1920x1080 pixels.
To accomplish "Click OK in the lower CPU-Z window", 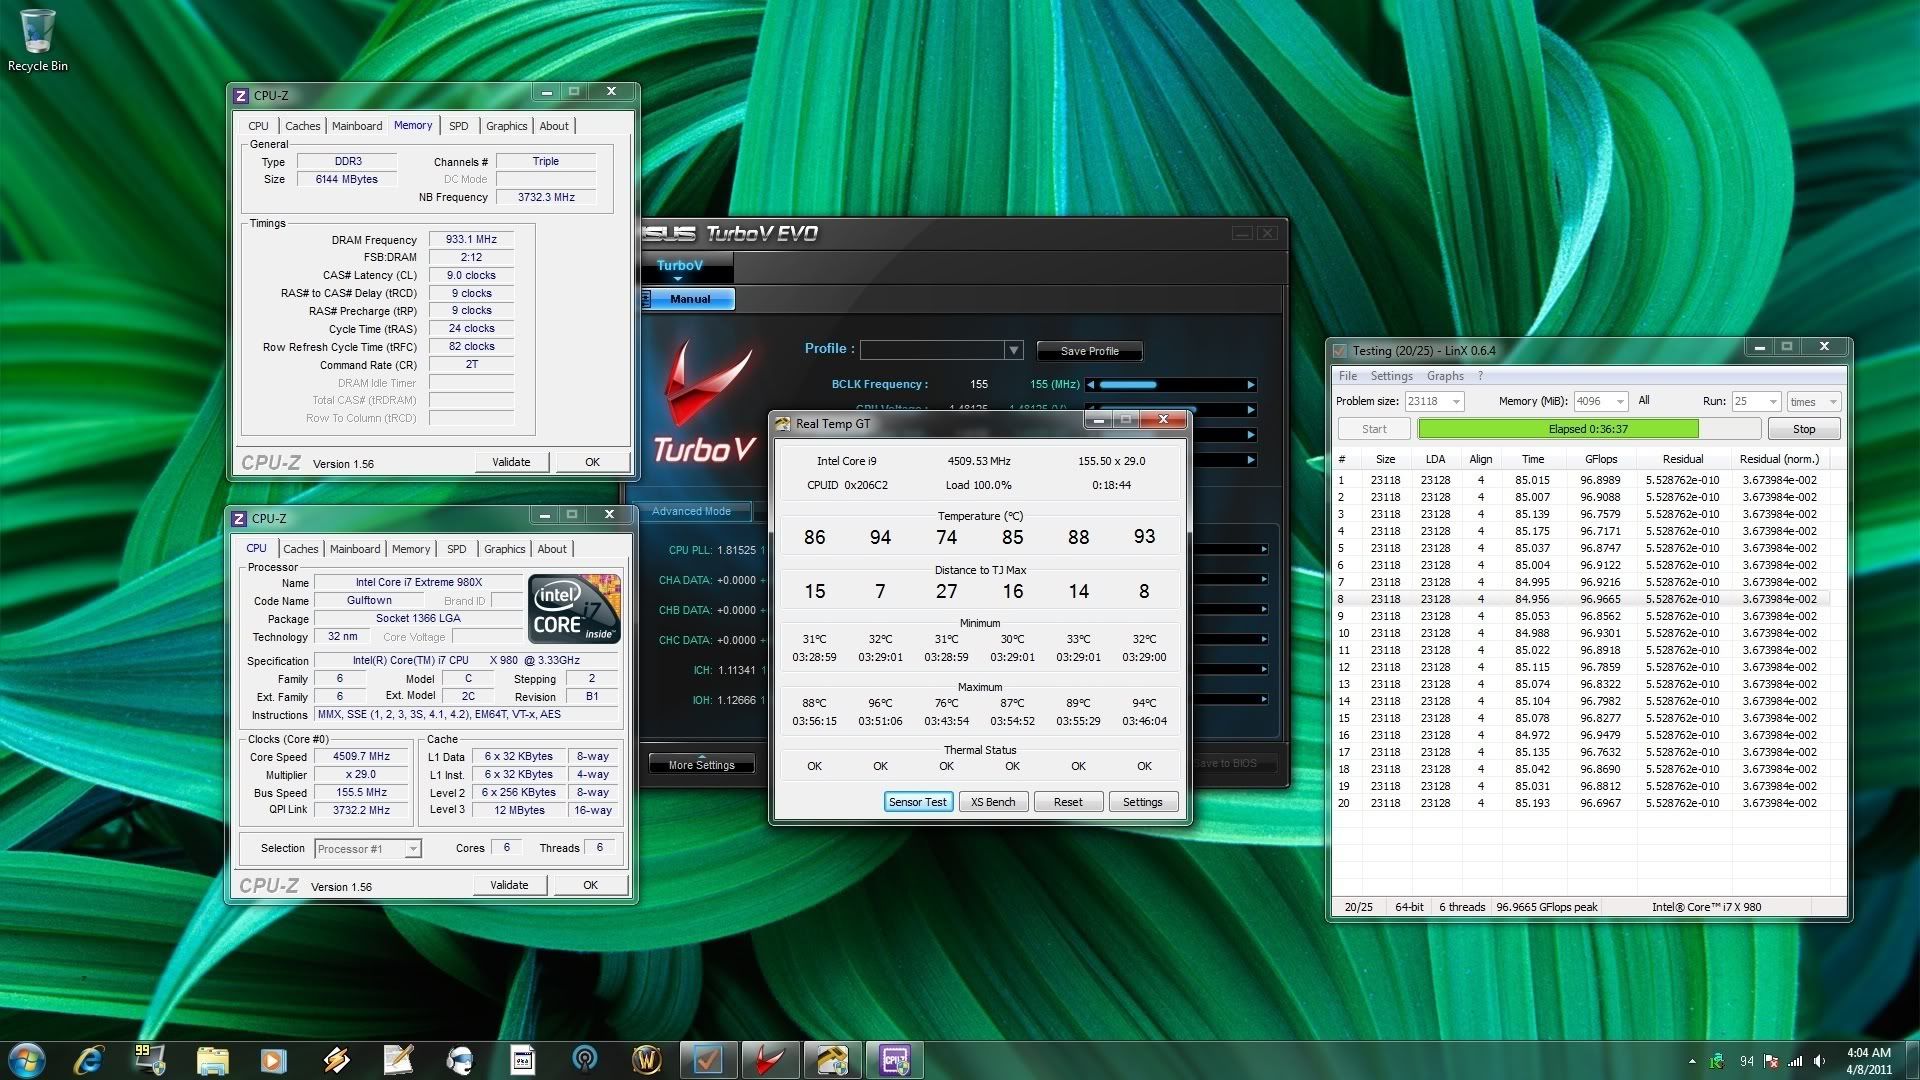I will [591, 885].
